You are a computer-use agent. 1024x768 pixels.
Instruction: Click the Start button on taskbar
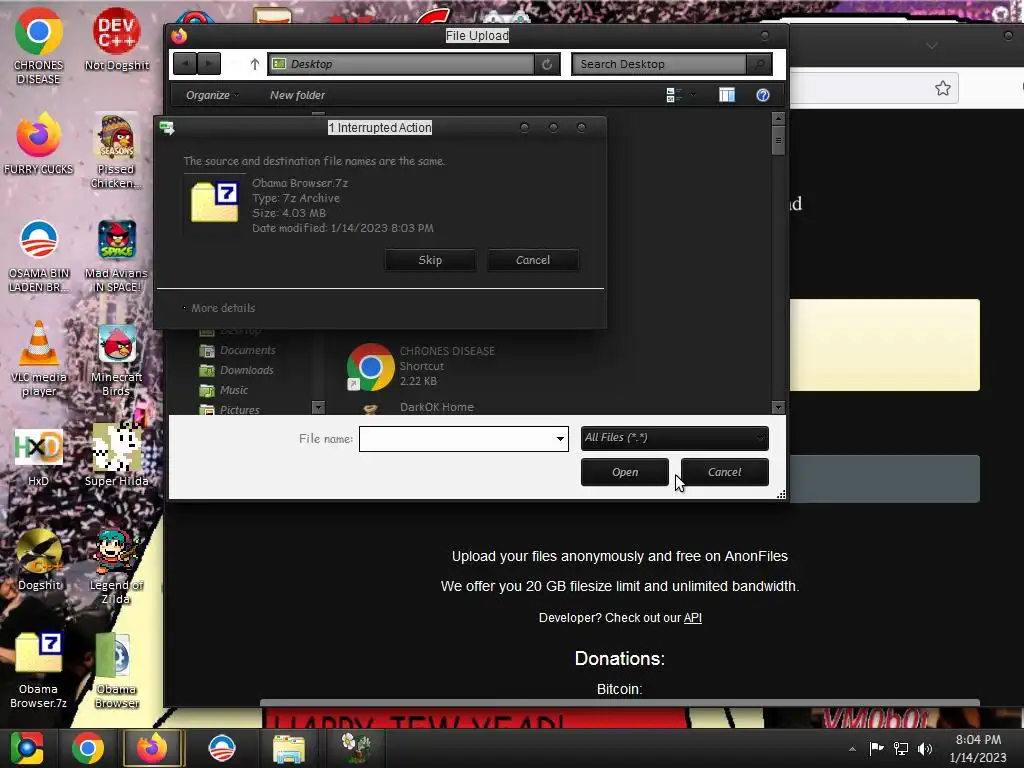click(x=27, y=748)
